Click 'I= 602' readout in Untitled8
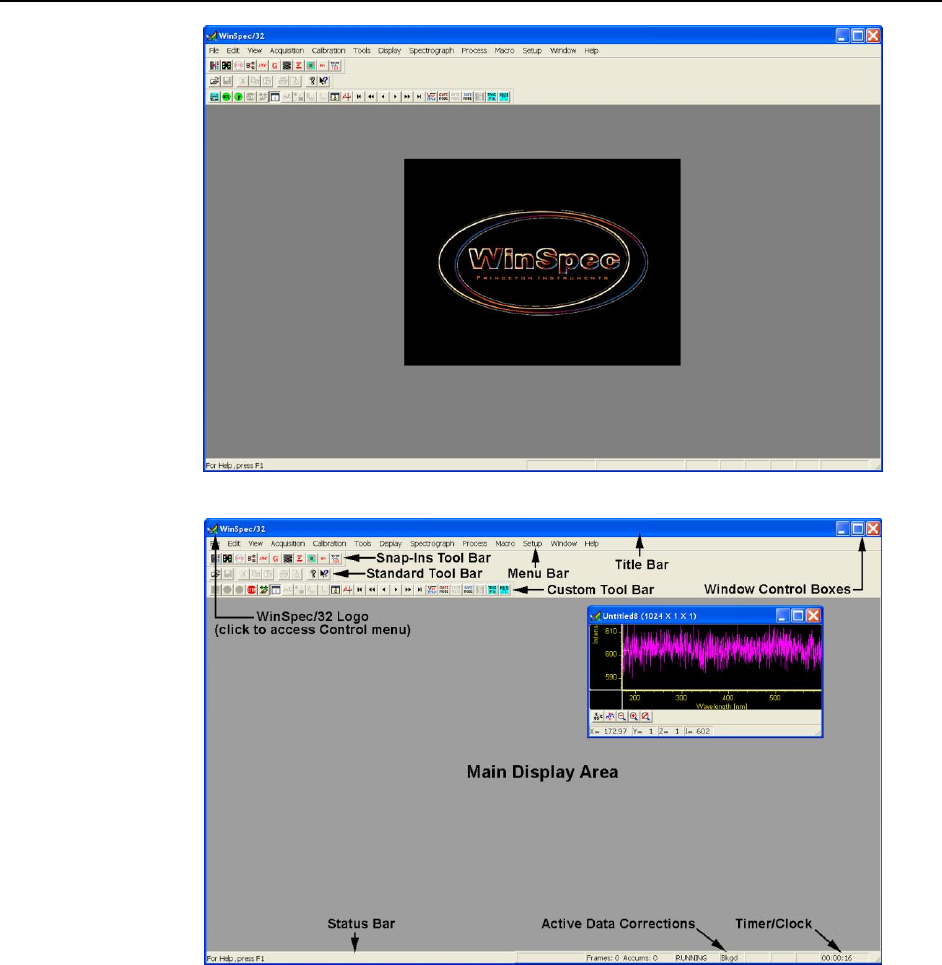Image resolution: width=942 pixels, height=965 pixels. (697, 731)
